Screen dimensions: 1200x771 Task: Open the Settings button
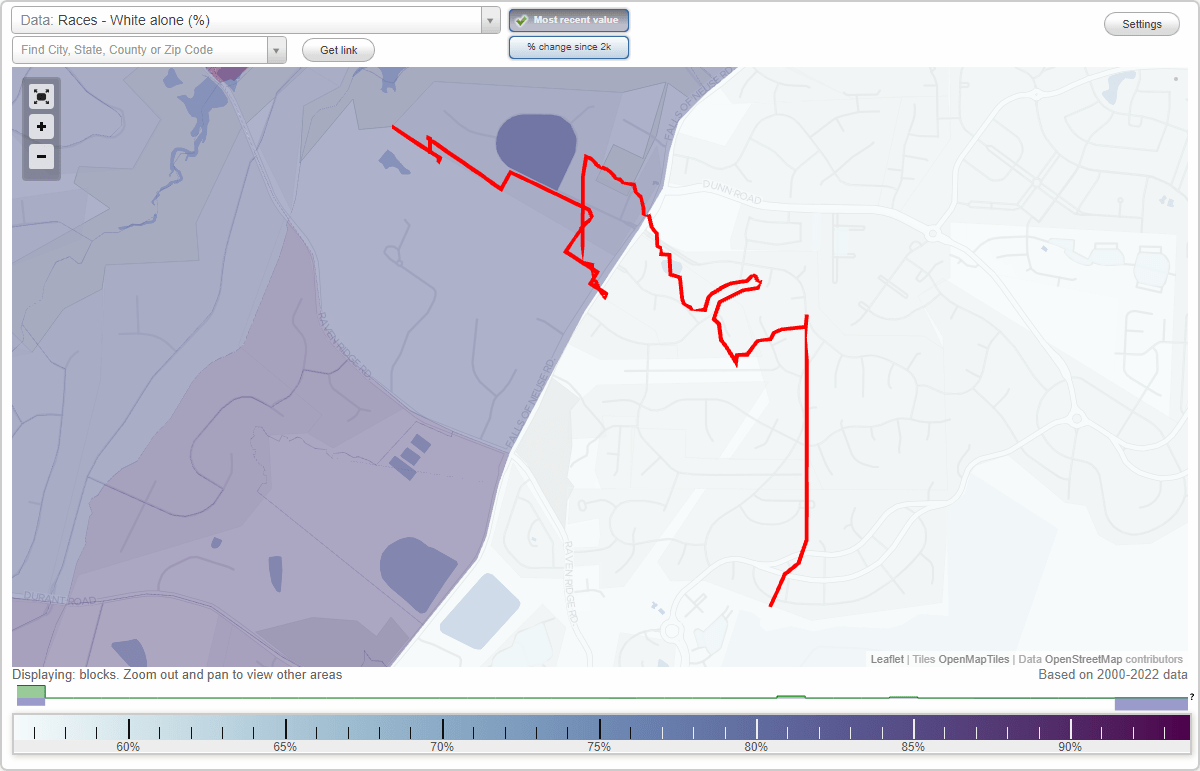pyautogui.click(x=1142, y=25)
